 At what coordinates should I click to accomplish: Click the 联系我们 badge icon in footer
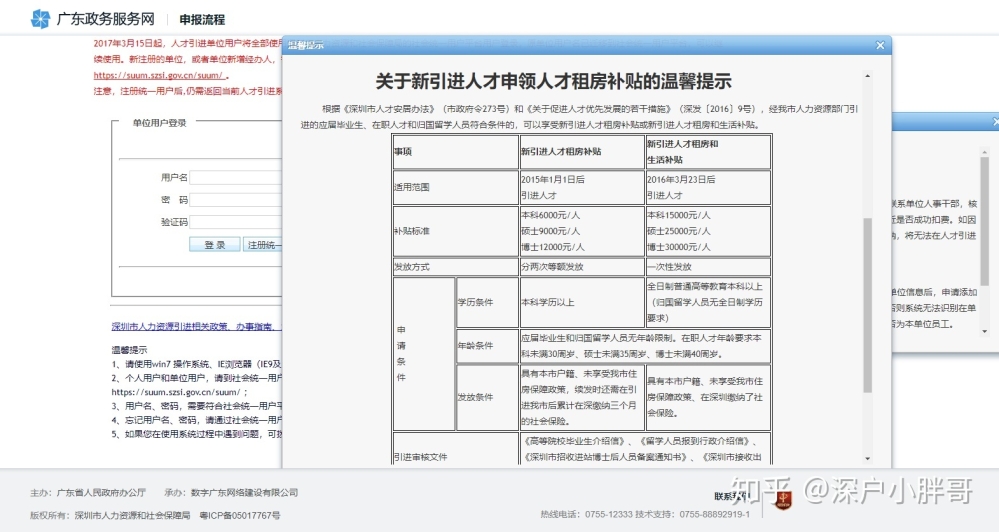coord(783,500)
